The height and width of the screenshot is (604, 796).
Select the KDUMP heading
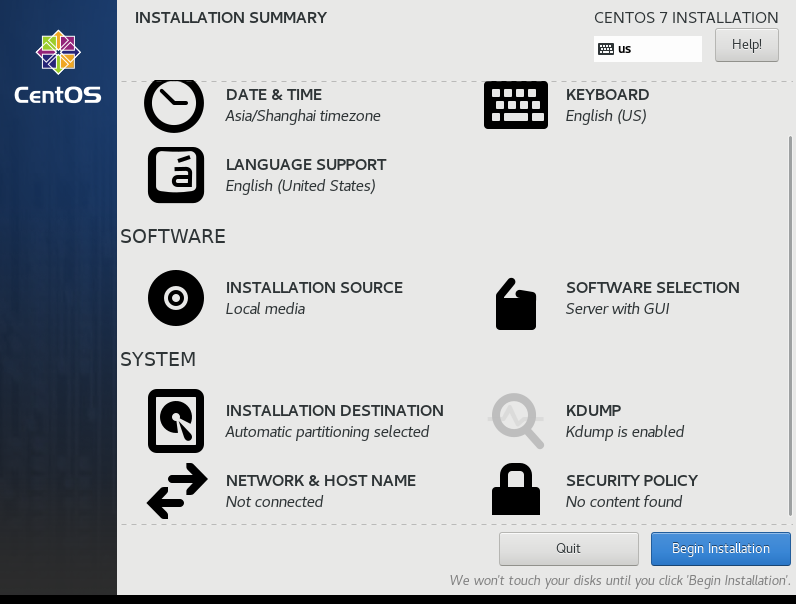[593, 411]
